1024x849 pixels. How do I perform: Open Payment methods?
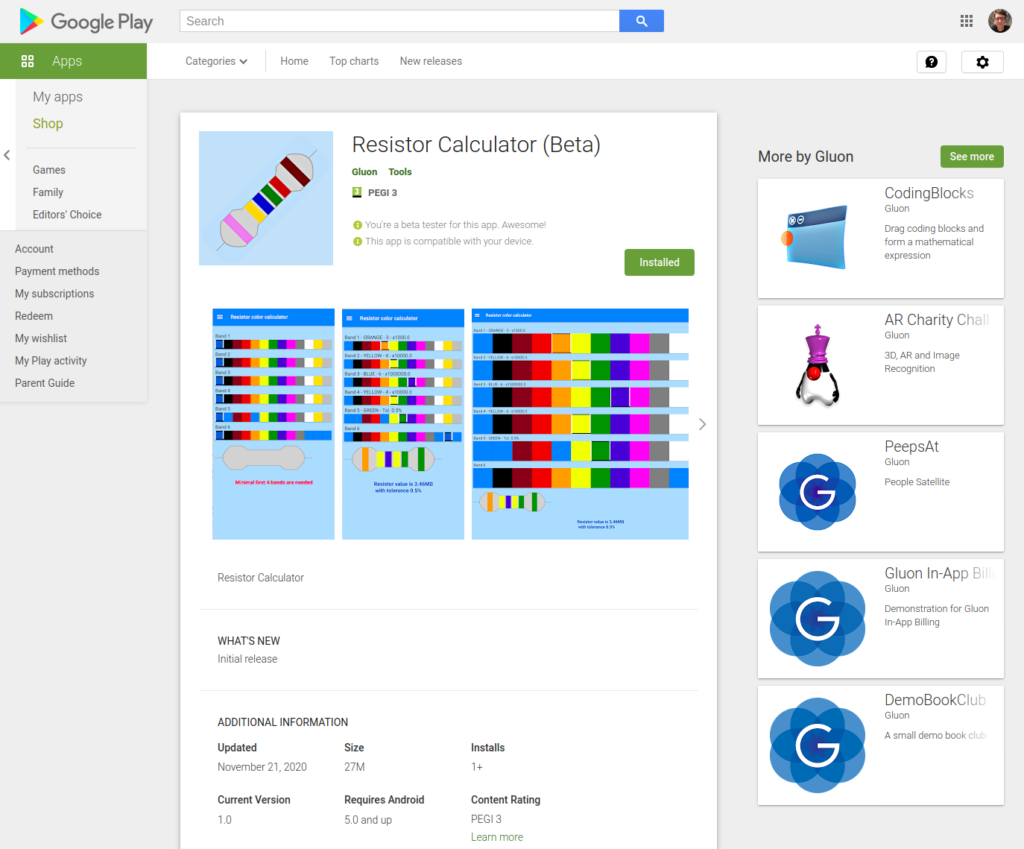click(x=57, y=271)
